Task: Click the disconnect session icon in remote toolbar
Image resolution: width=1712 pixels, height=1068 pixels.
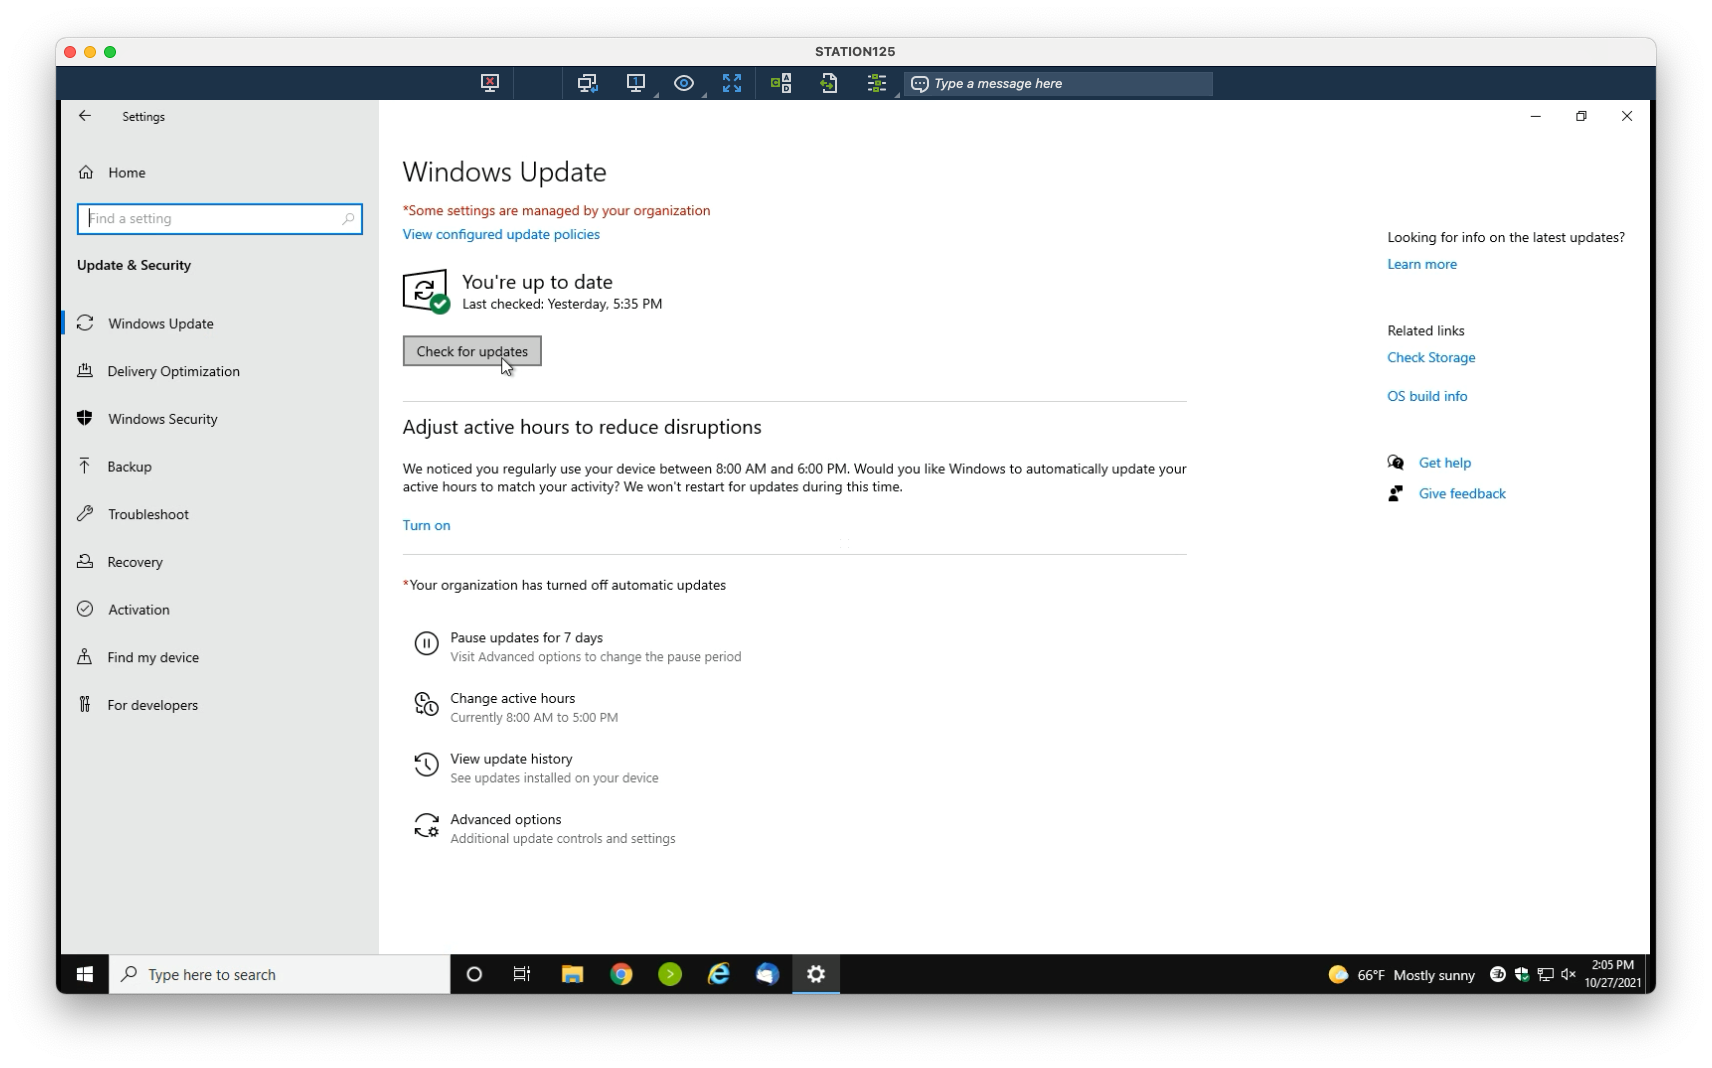Action: coord(489,83)
